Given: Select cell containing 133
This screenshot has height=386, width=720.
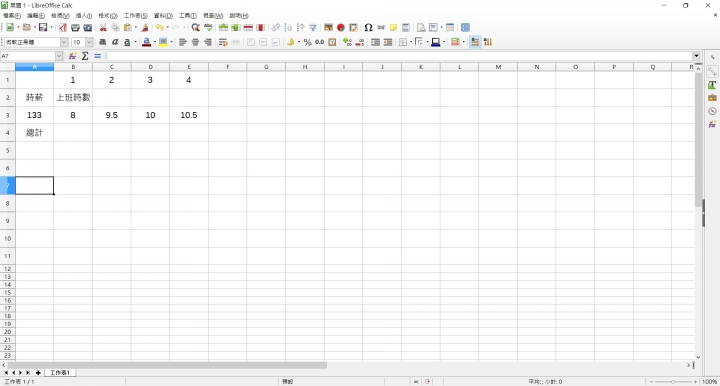Looking at the screenshot, I should (x=34, y=115).
